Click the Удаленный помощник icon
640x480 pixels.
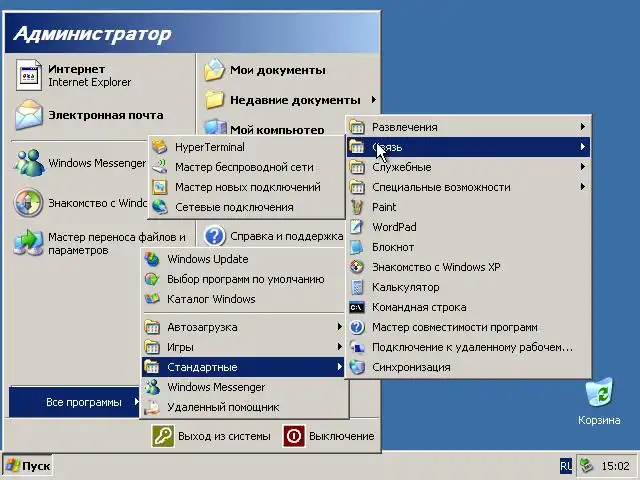point(152,407)
